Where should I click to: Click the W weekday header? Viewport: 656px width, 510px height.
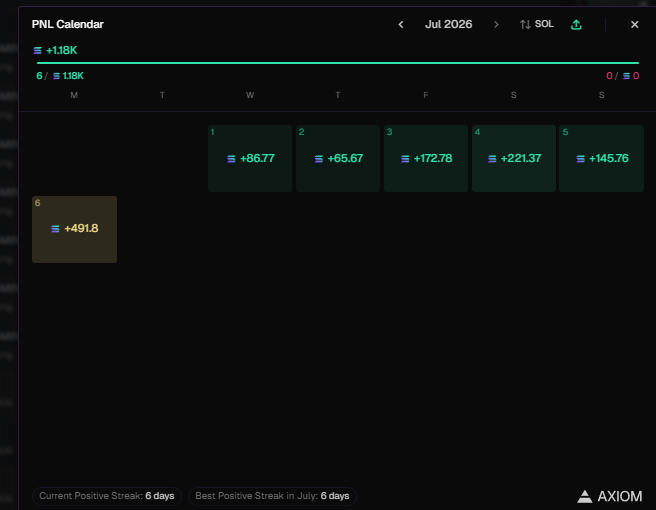pos(250,95)
